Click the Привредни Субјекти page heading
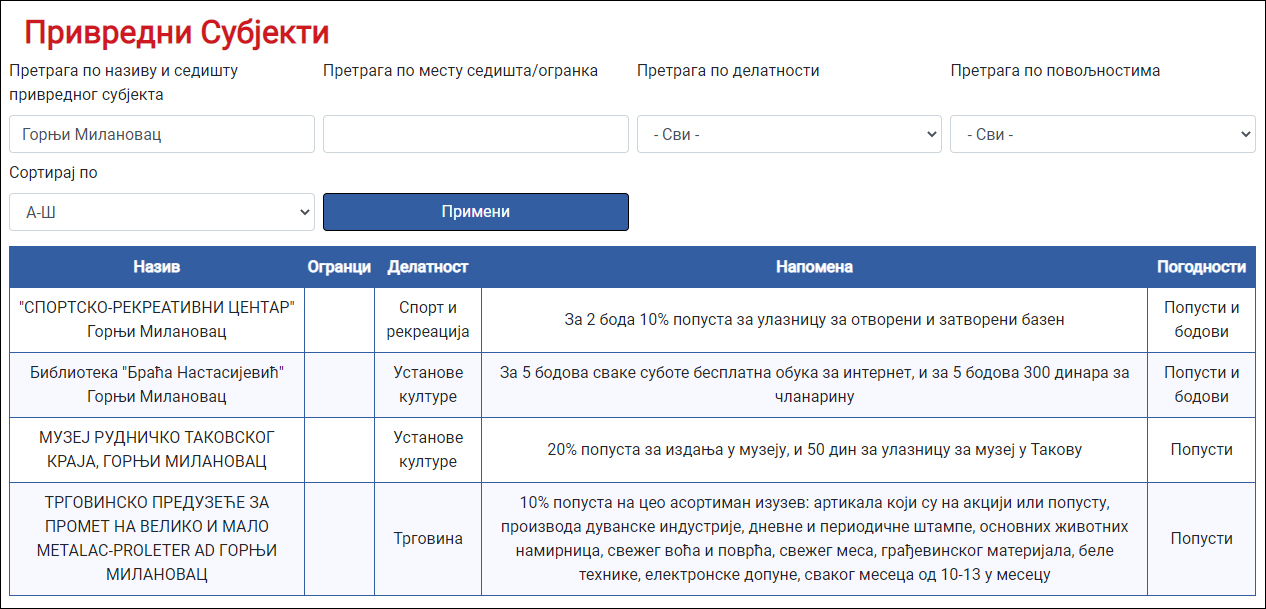The width and height of the screenshot is (1266, 609). 177,33
